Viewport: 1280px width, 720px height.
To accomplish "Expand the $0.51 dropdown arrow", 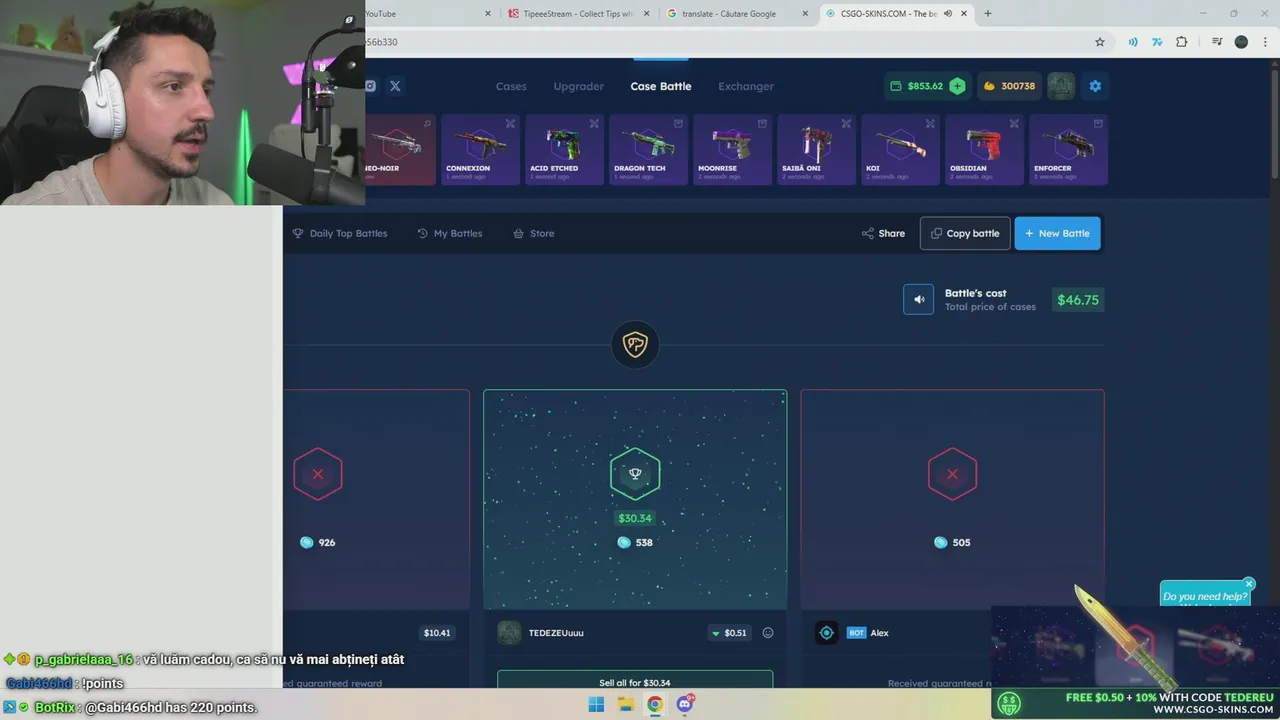I will (x=716, y=633).
